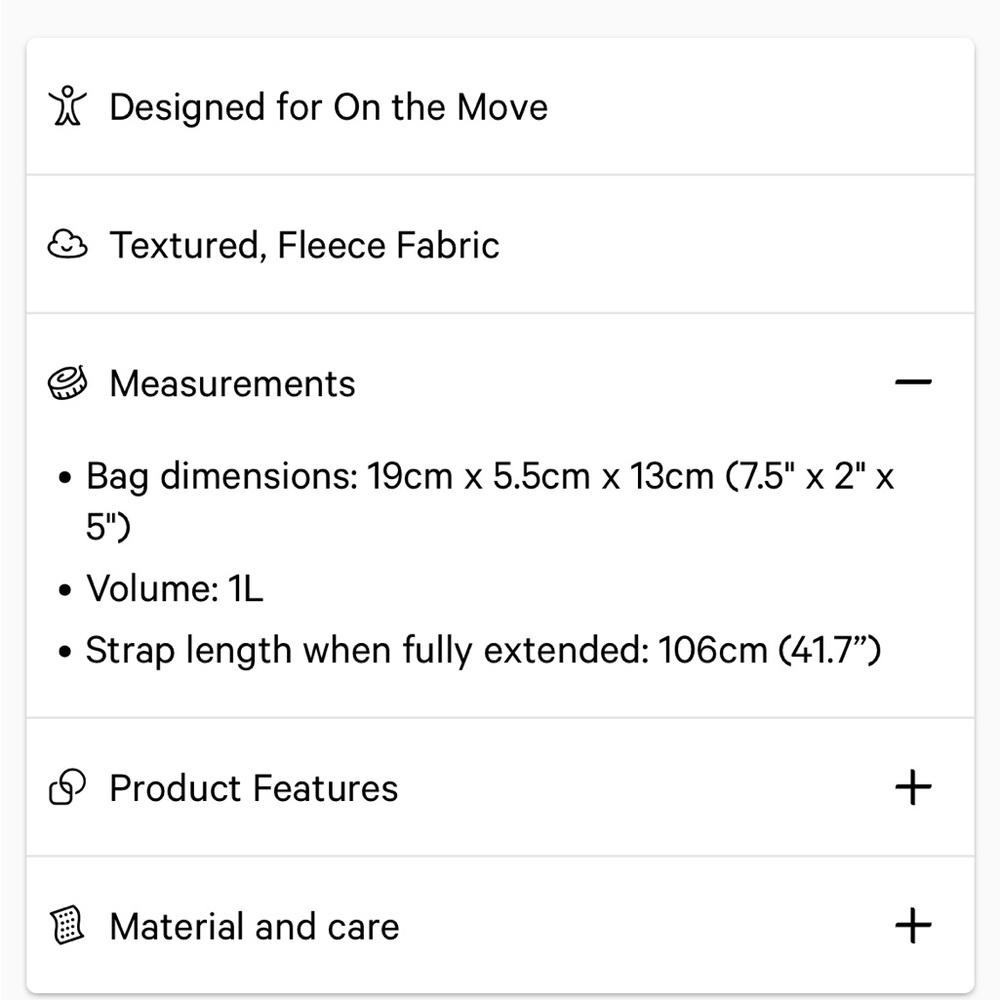Click the person icon beside Designed for On the Move
This screenshot has width=1000, height=1000.
pyautogui.click(x=68, y=106)
